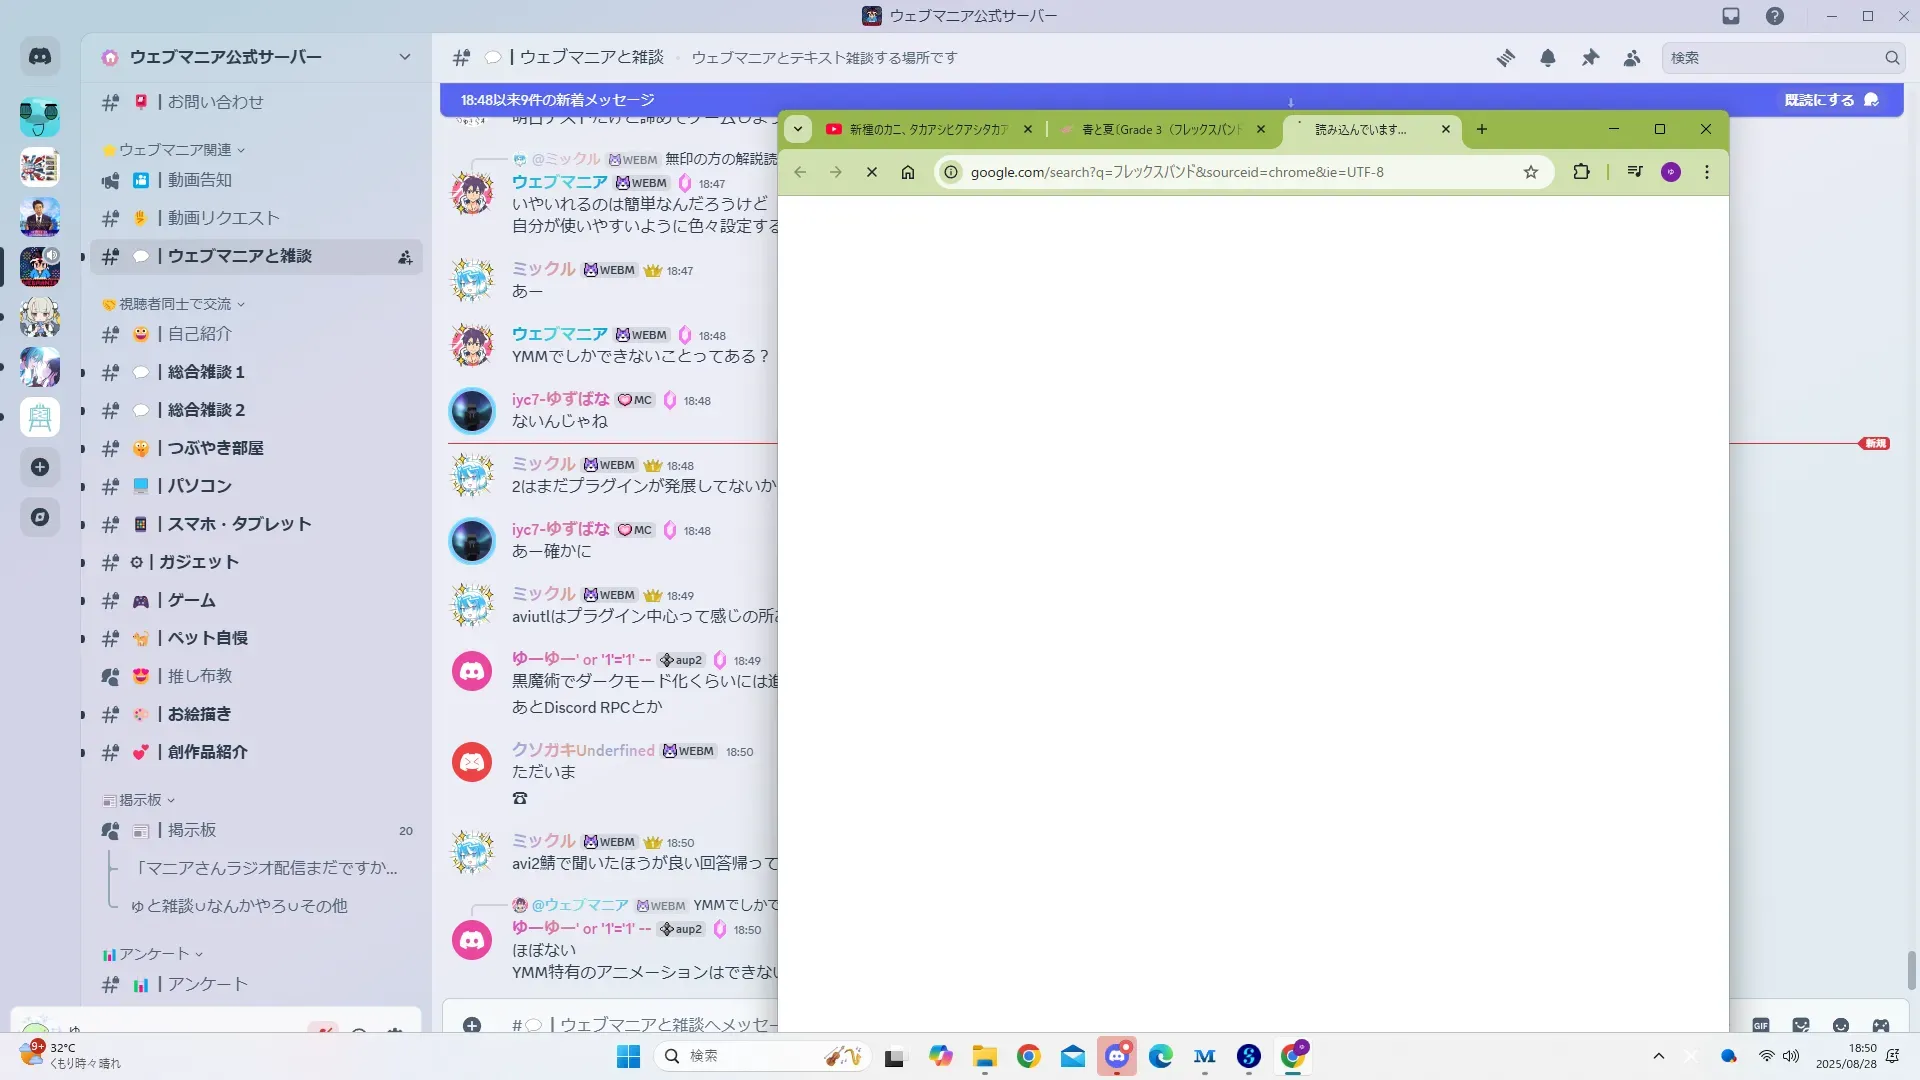Click Chrome address bar URL
The height and width of the screenshot is (1080, 1920).
tap(1176, 172)
